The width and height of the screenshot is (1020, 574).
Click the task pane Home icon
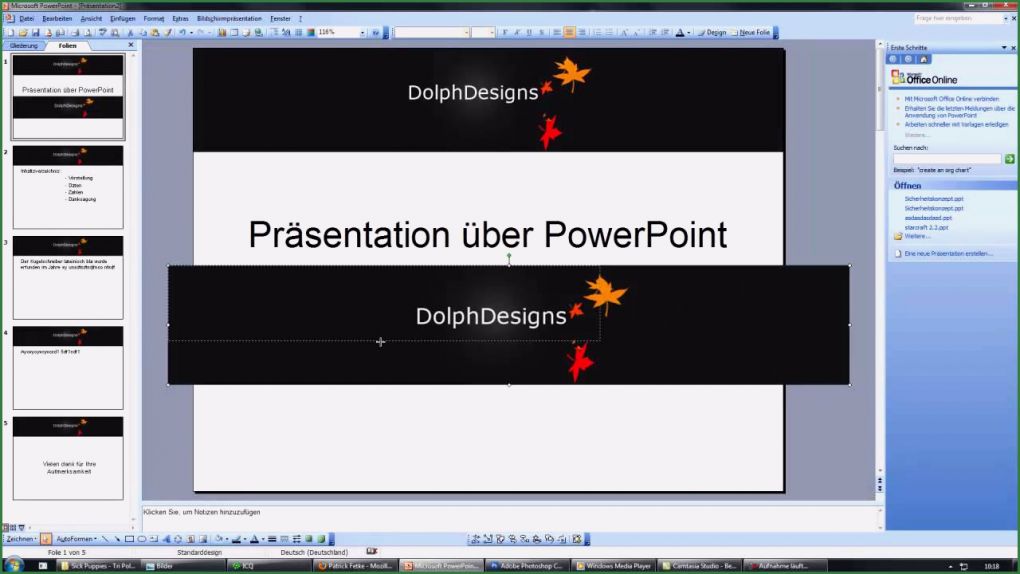[x=924, y=59]
